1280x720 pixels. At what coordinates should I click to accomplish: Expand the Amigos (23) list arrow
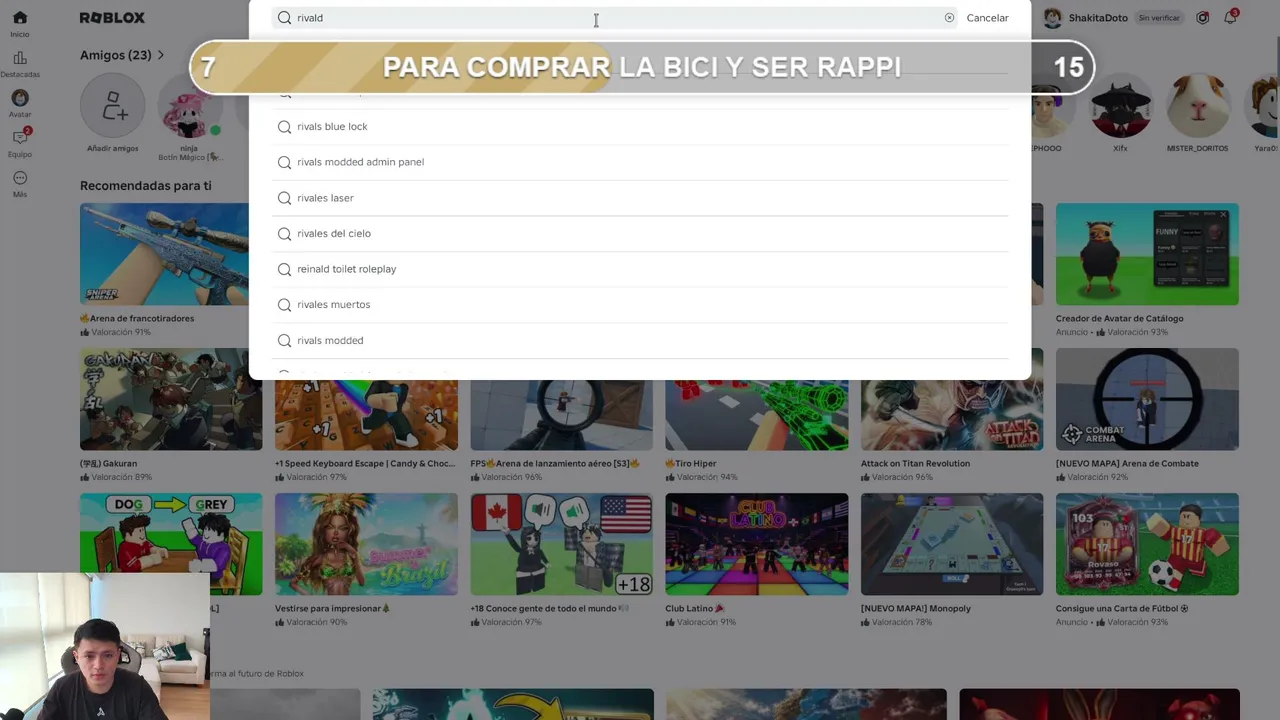point(160,55)
